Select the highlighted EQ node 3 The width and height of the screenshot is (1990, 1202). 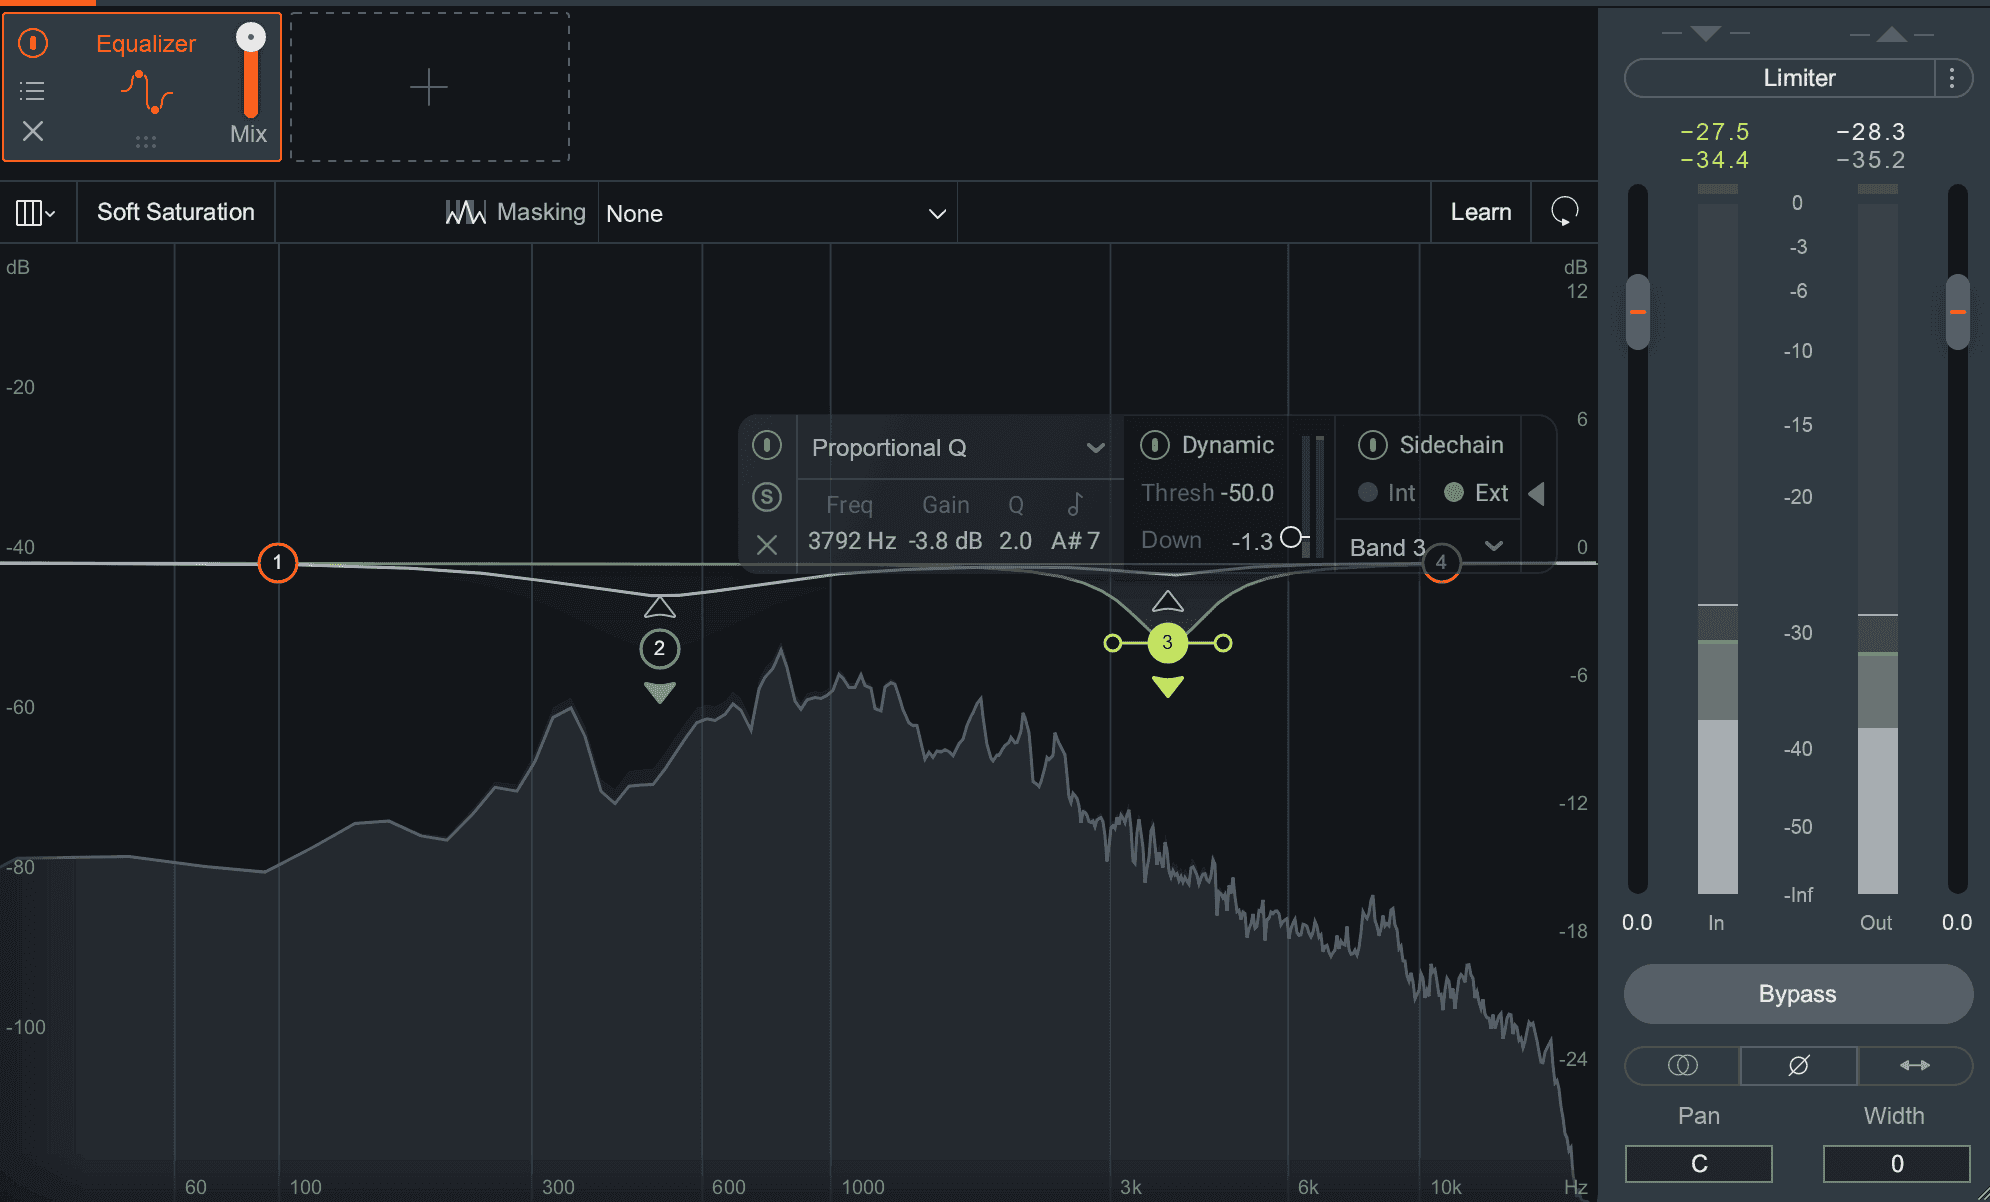pos(1167,643)
